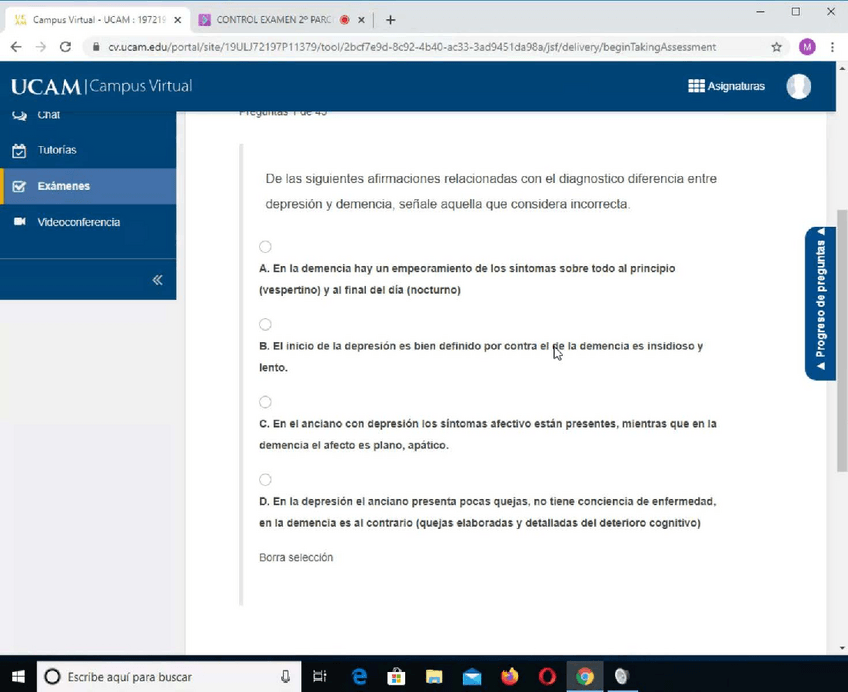
Task: Go forward in browser history
Action: coord(41,47)
